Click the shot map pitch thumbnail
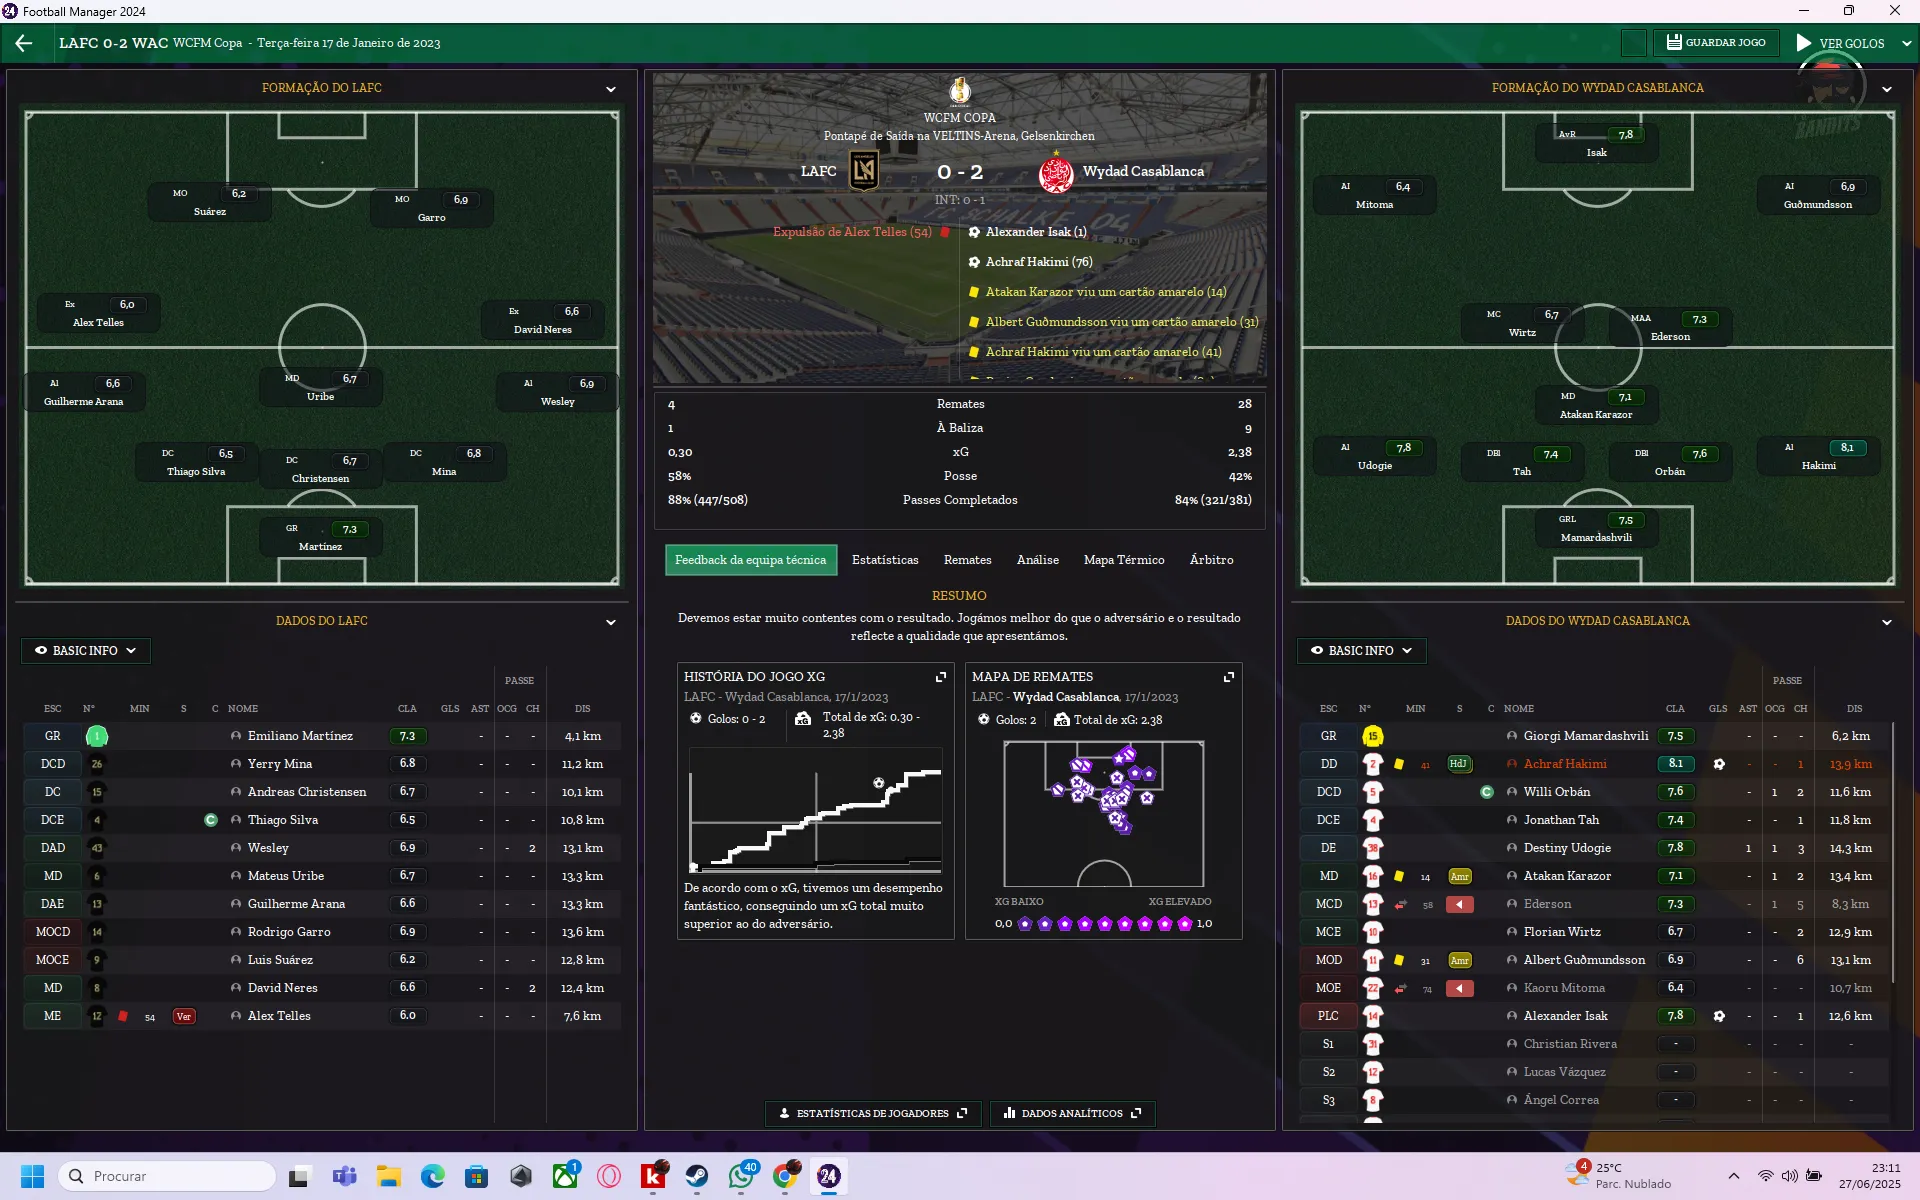 click(1103, 814)
